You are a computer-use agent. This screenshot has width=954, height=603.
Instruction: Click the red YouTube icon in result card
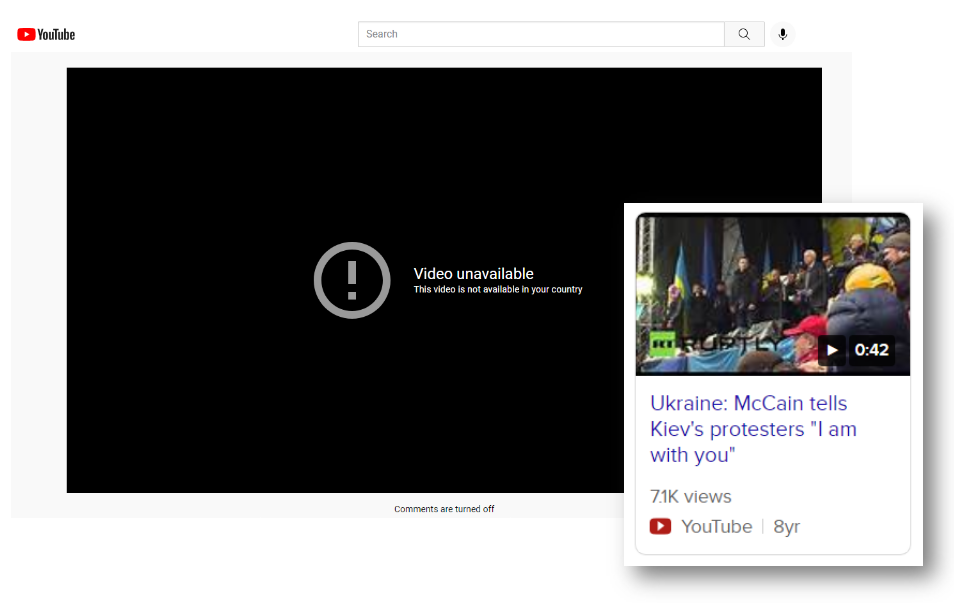tap(660, 526)
